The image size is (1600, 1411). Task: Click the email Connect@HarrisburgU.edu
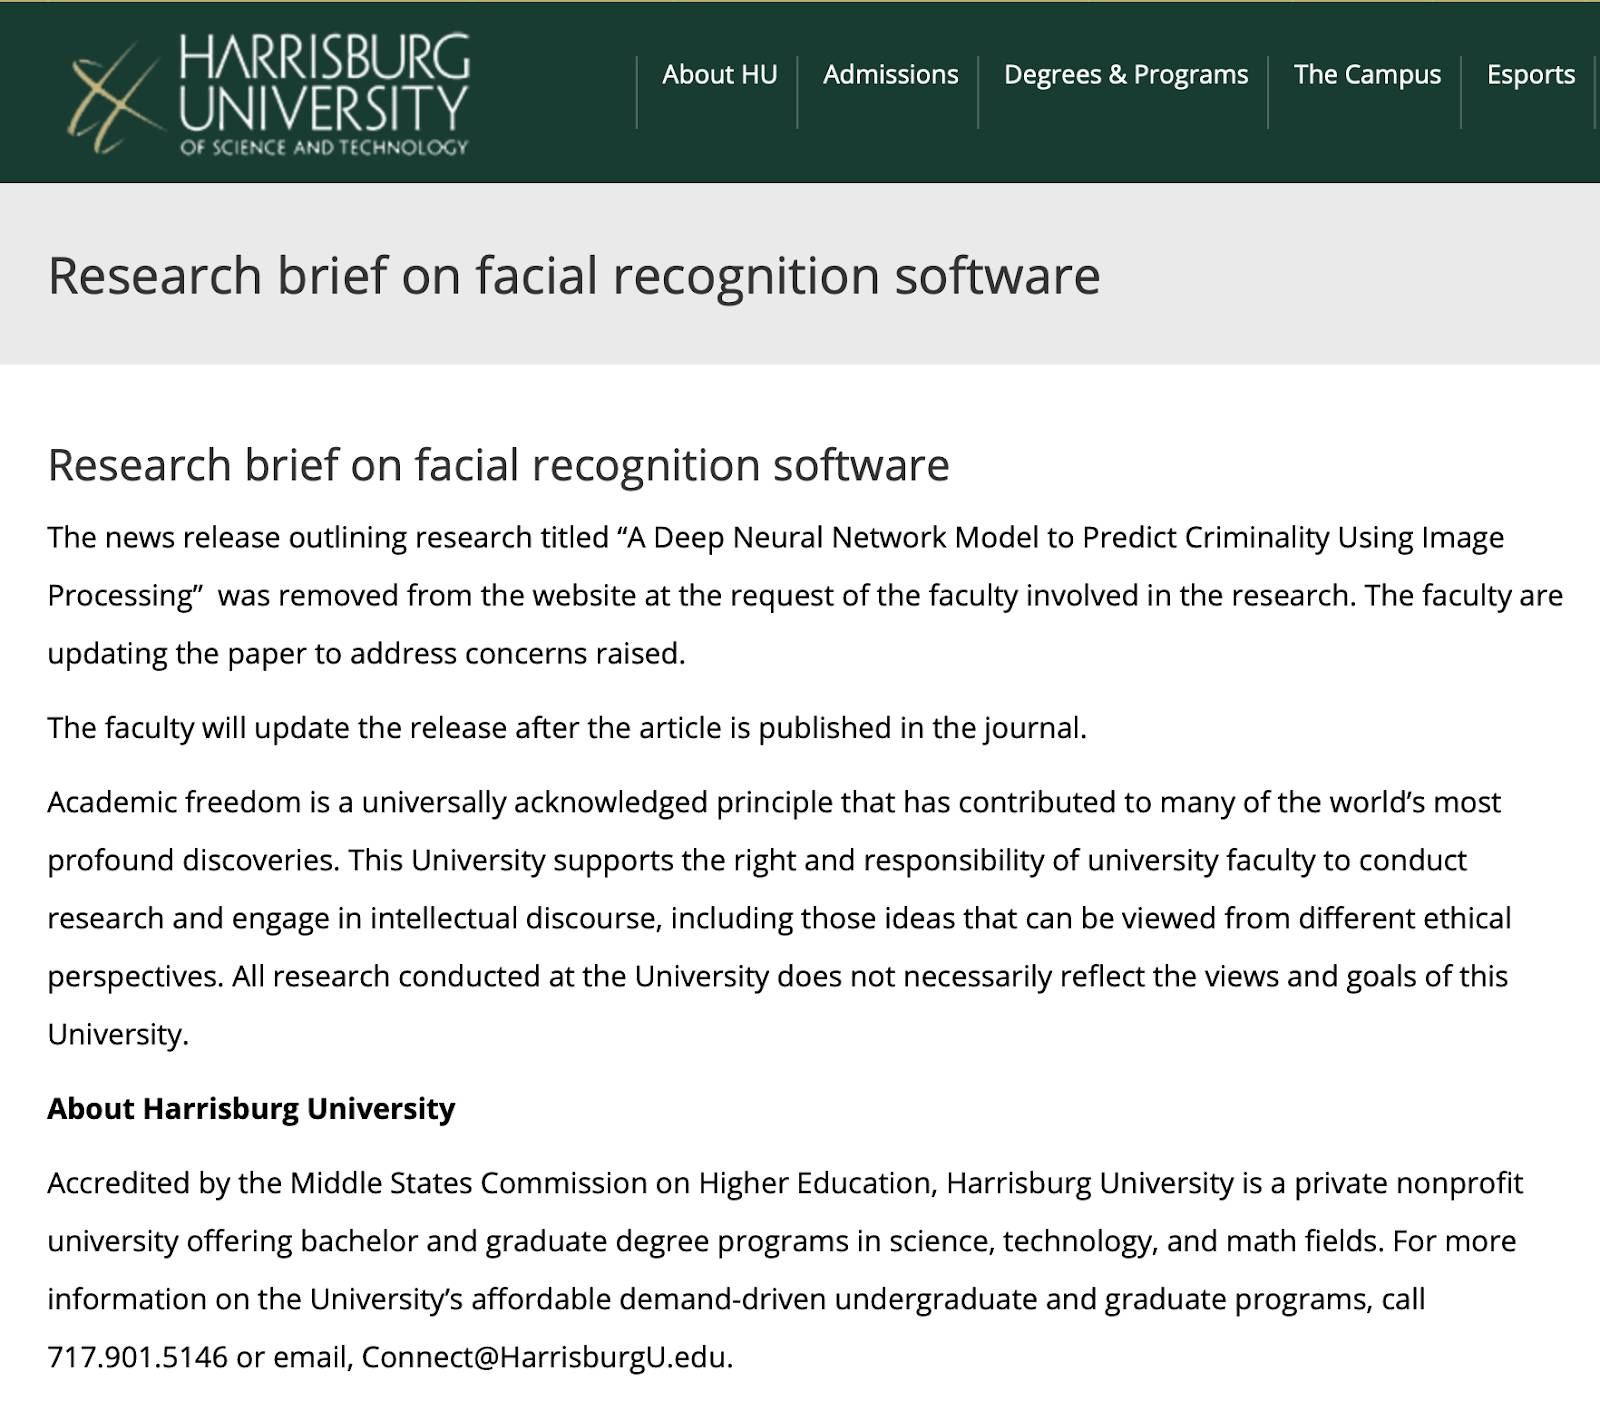pyautogui.click(x=546, y=1357)
